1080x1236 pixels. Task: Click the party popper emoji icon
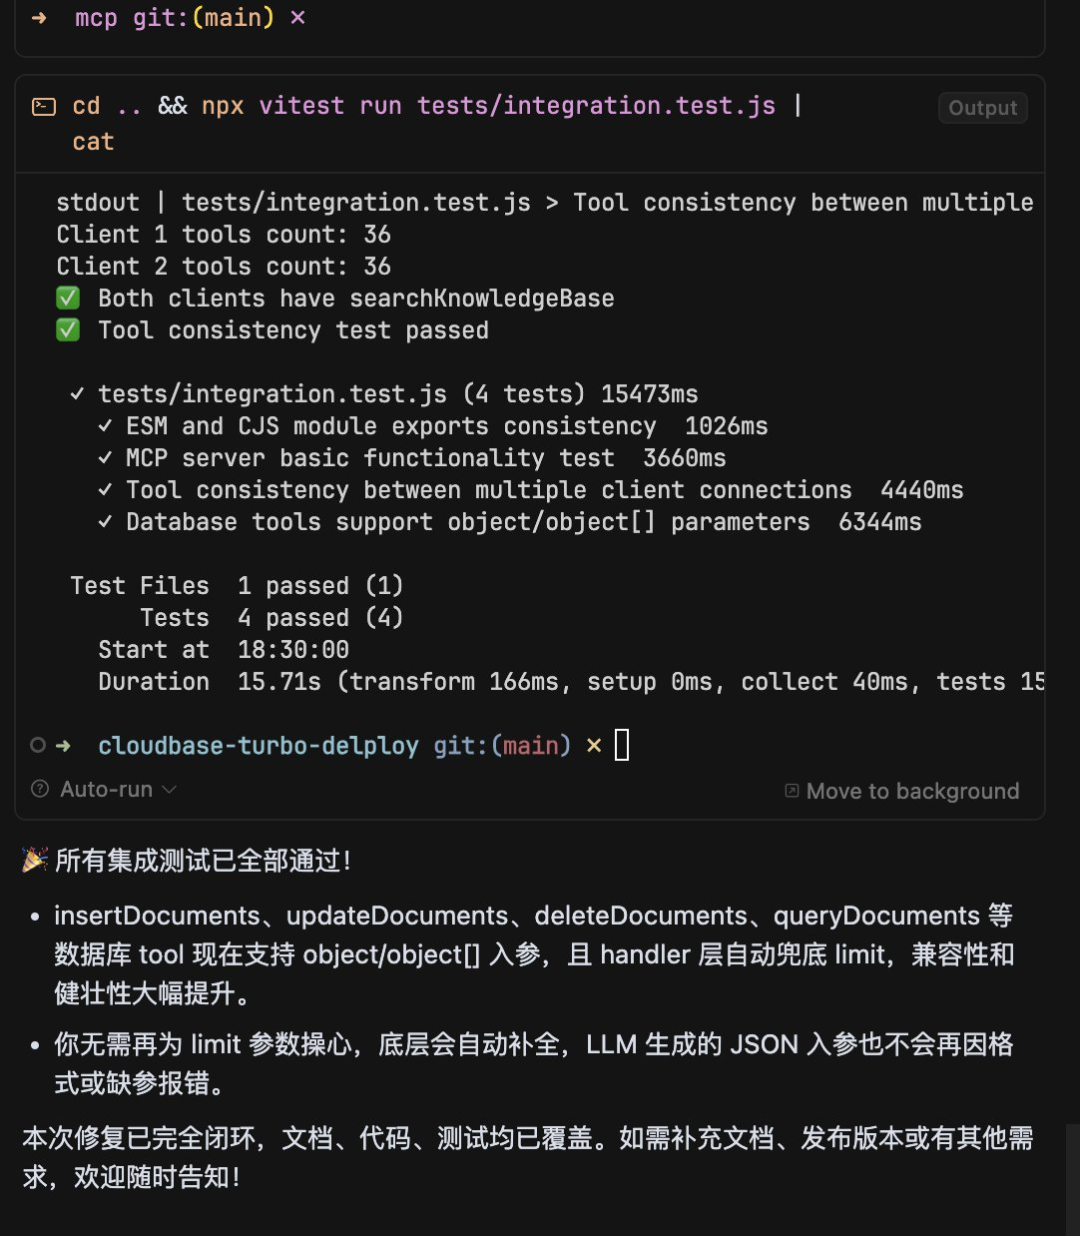pos(35,860)
